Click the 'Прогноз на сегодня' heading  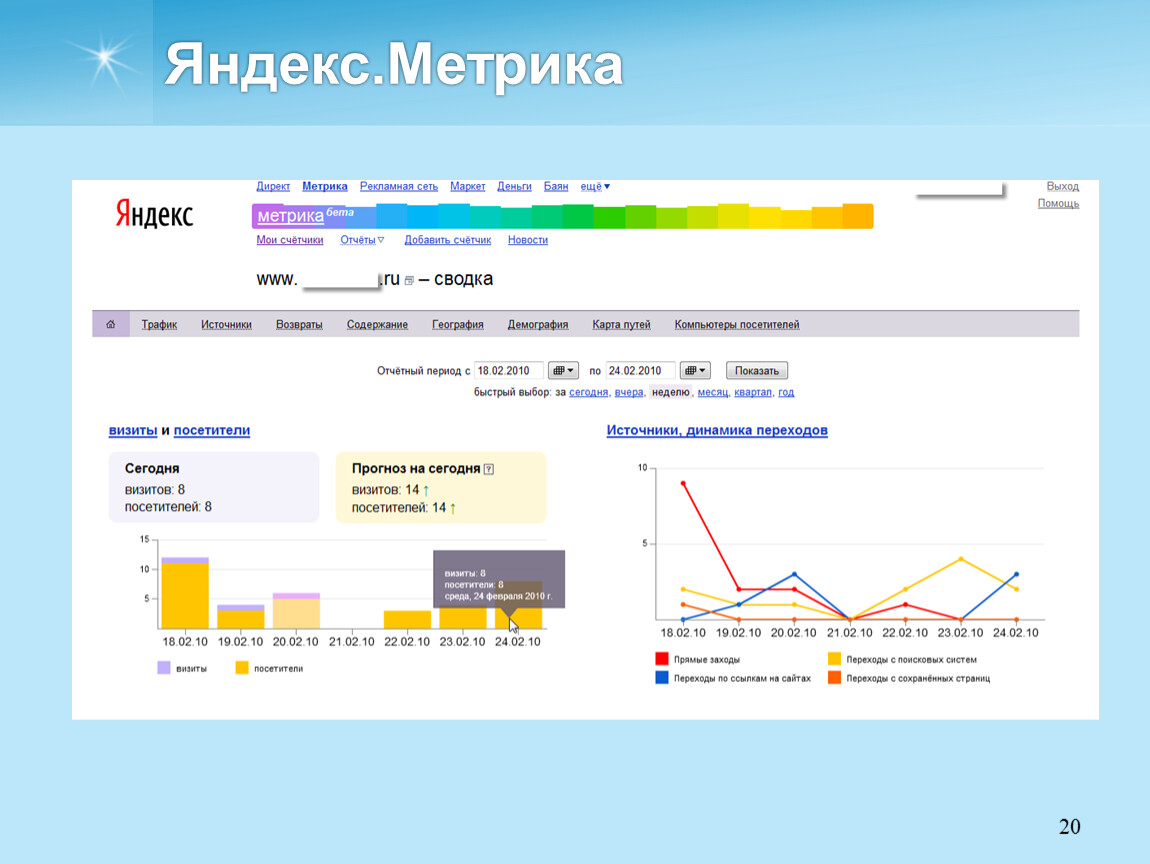tap(416, 469)
